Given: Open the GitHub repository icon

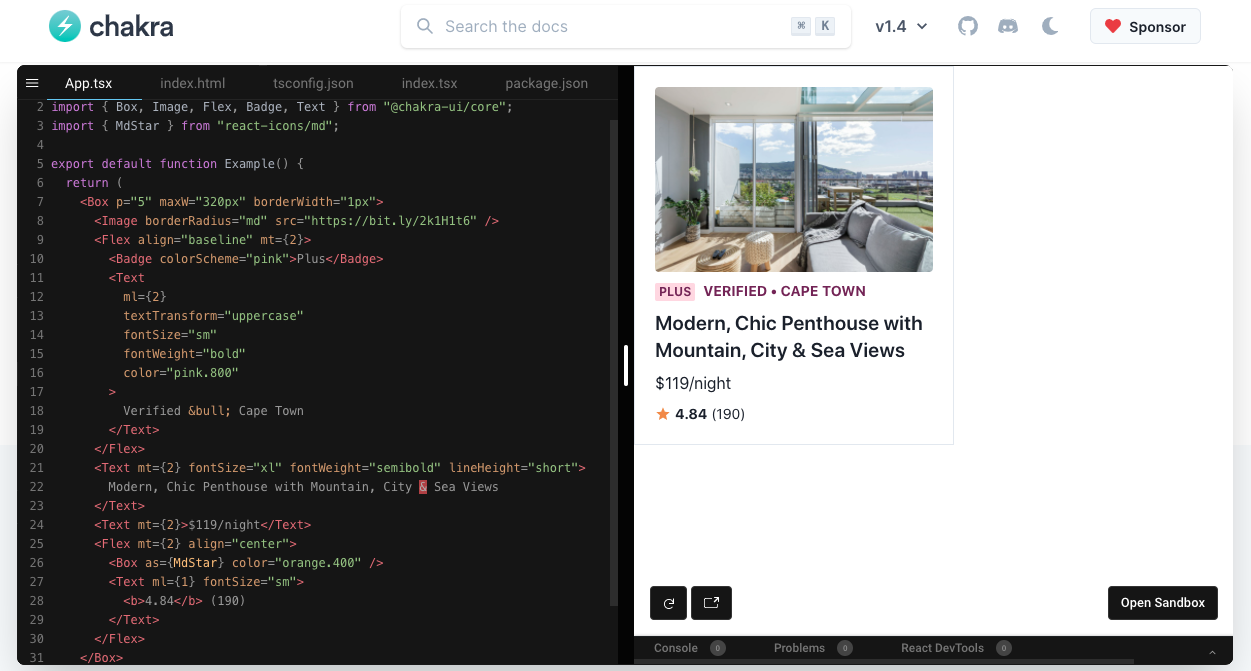Looking at the screenshot, I should 968,27.
